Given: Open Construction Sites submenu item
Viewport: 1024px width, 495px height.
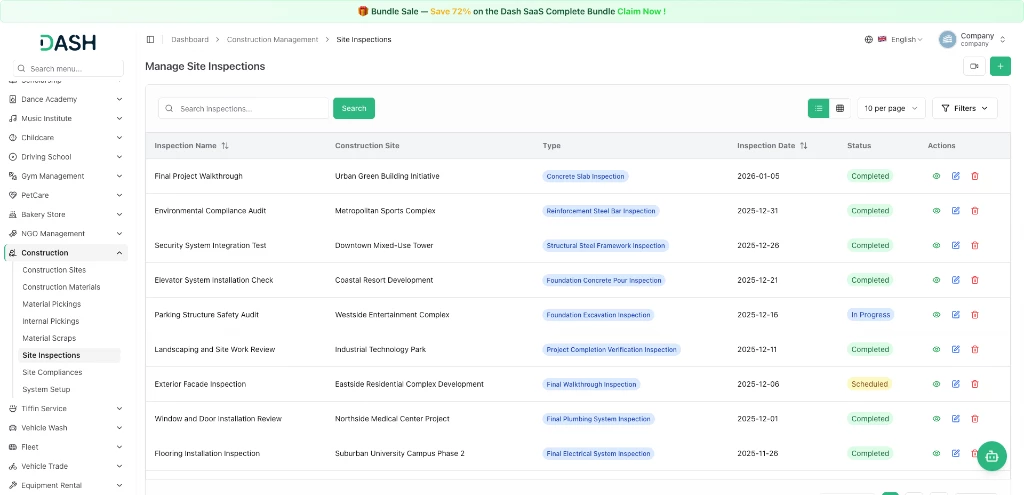Looking at the screenshot, I should click(x=54, y=270).
